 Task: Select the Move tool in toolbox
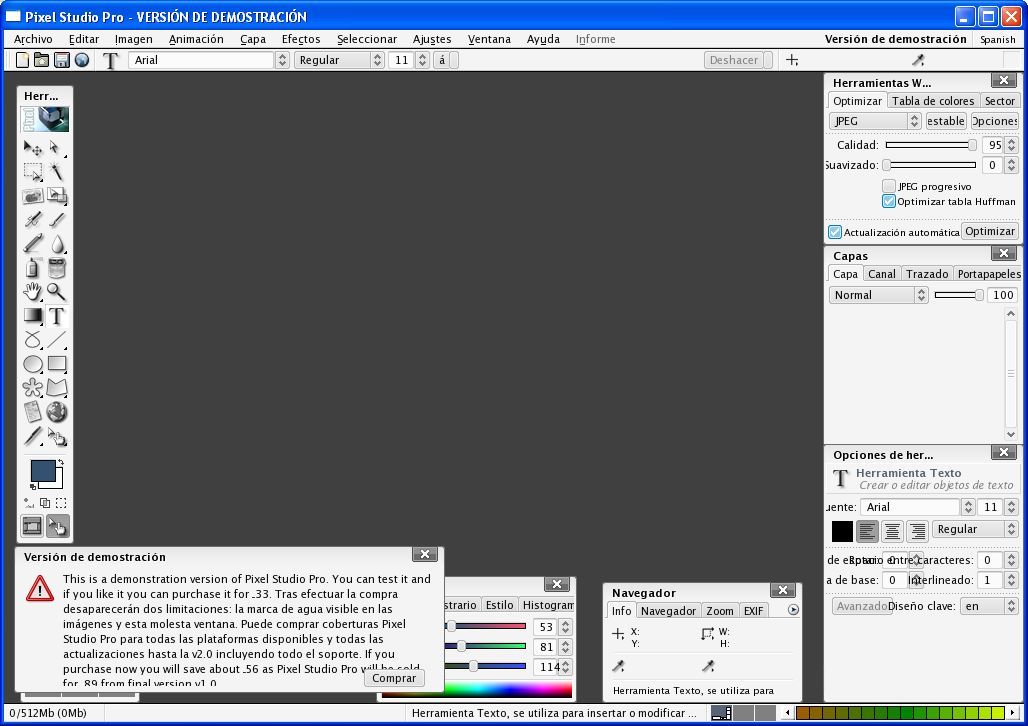click(x=32, y=148)
